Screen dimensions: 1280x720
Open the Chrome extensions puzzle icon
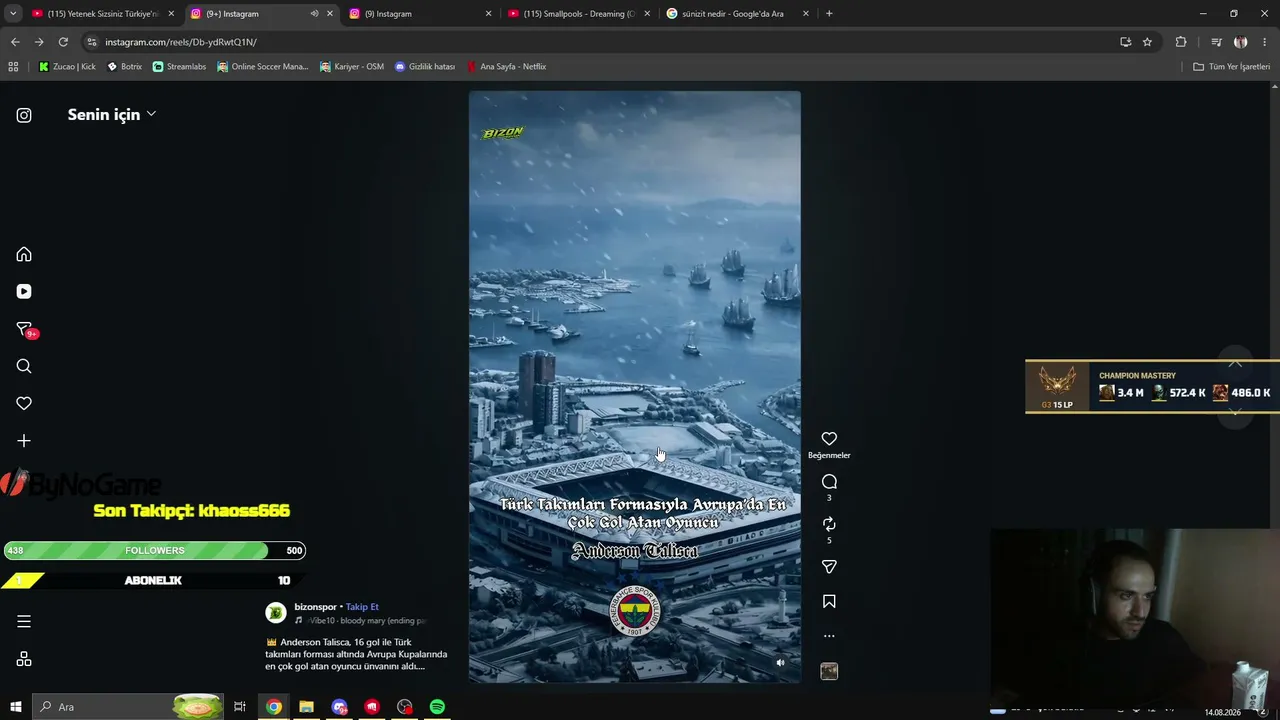point(1181,42)
